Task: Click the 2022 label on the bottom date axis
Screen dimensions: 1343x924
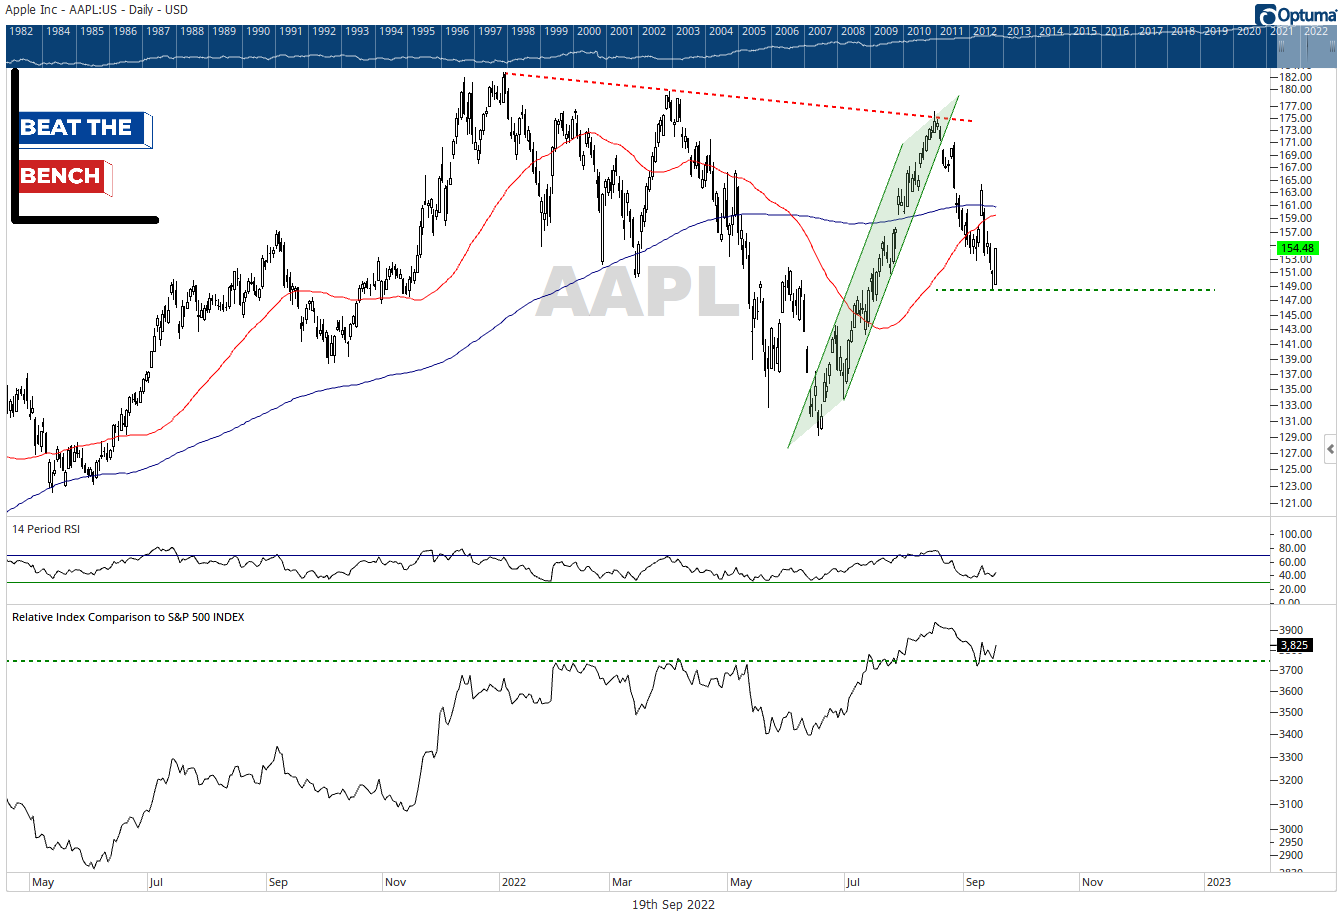Action: tap(514, 882)
